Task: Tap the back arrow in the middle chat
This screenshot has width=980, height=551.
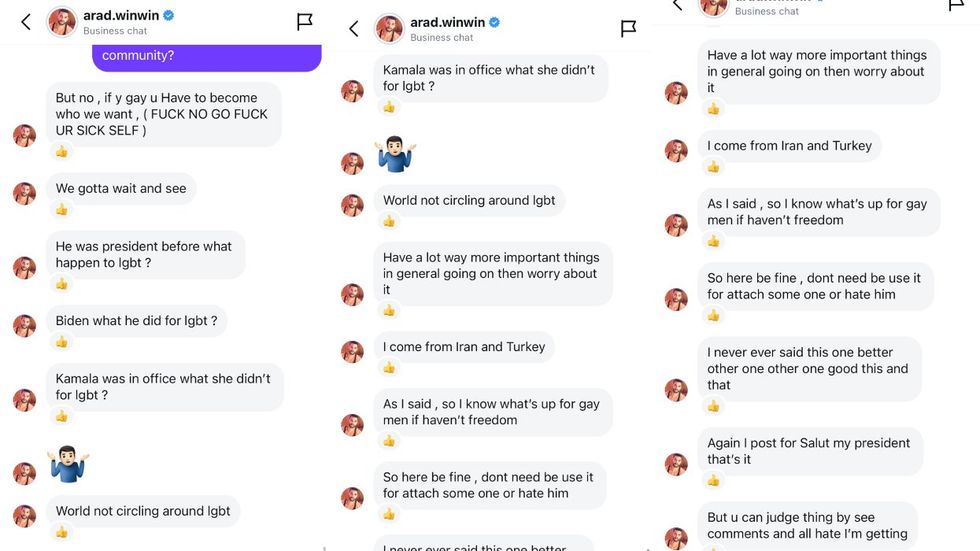Action: (353, 29)
